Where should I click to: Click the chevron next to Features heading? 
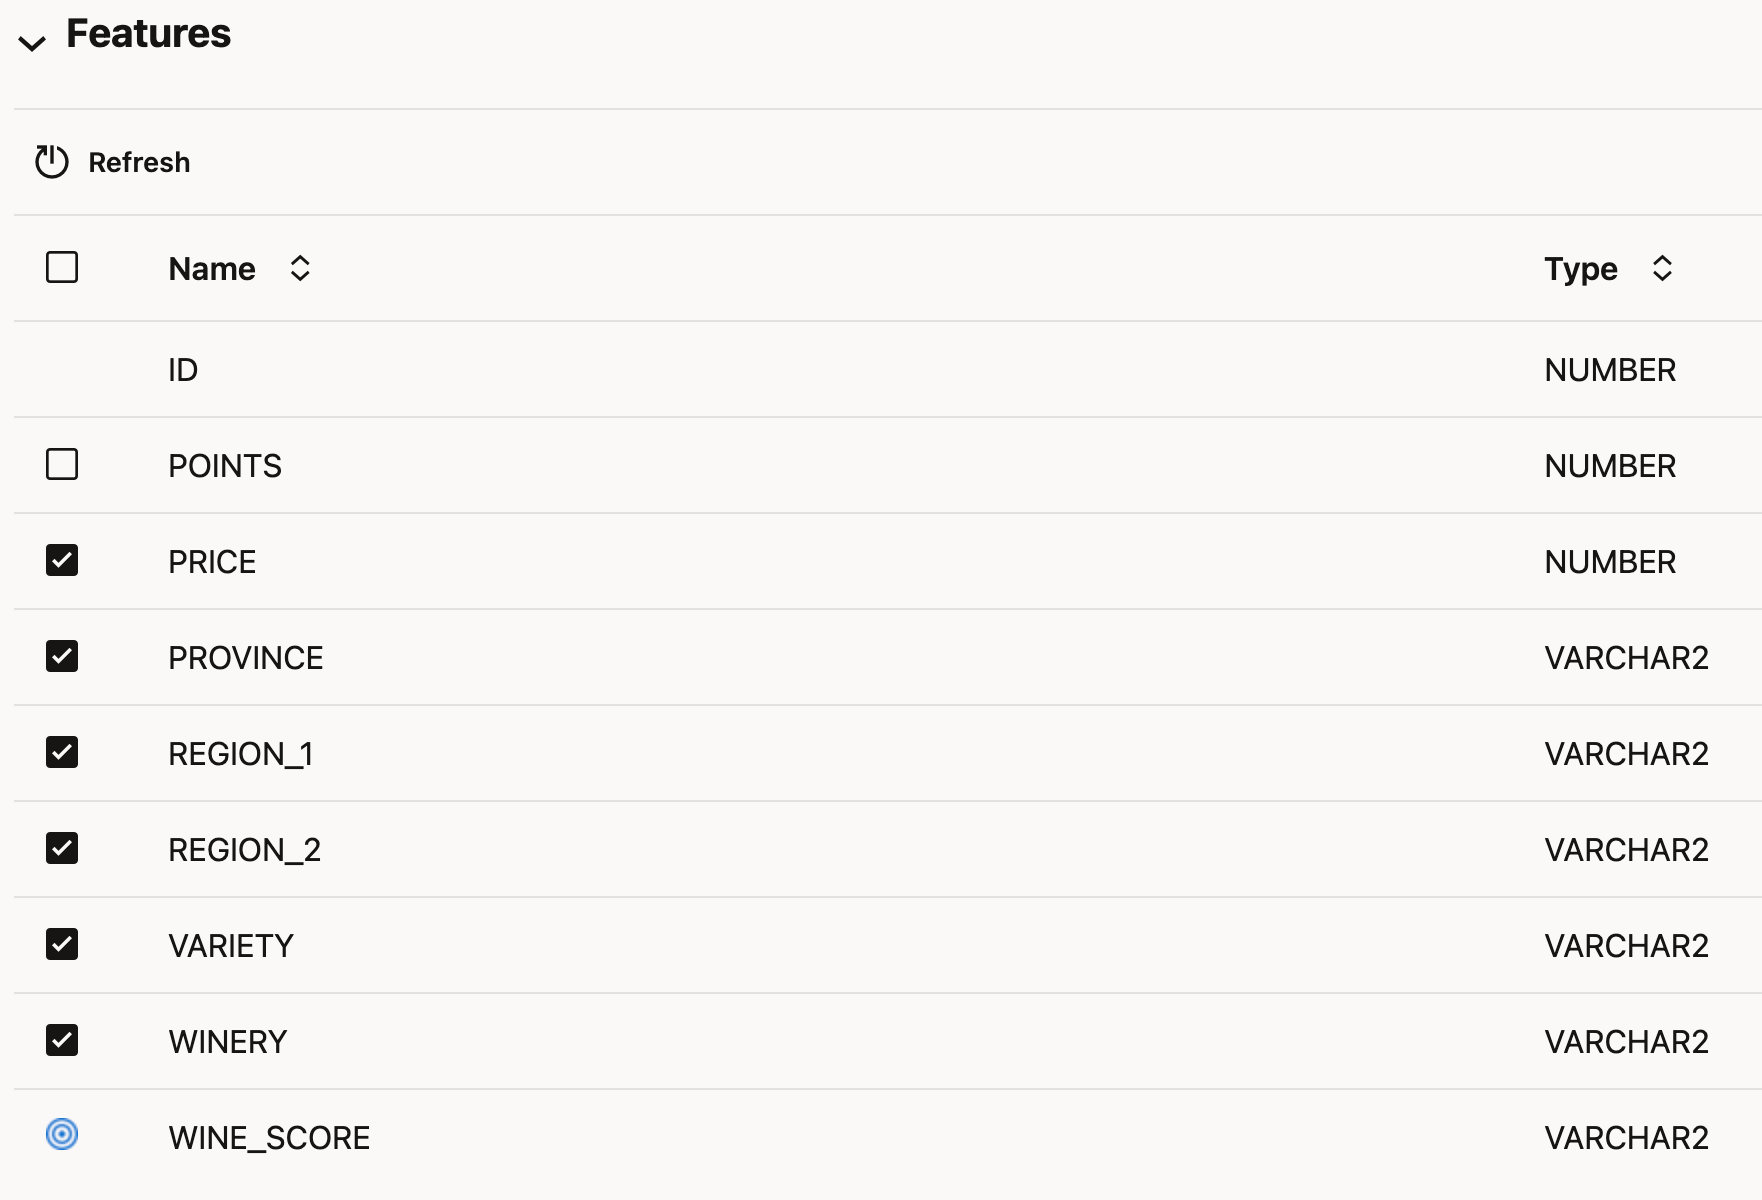coord(33,44)
